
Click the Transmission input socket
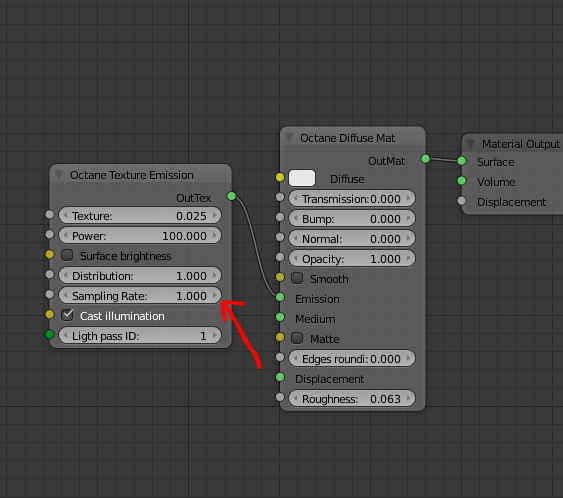pyautogui.click(x=280, y=197)
